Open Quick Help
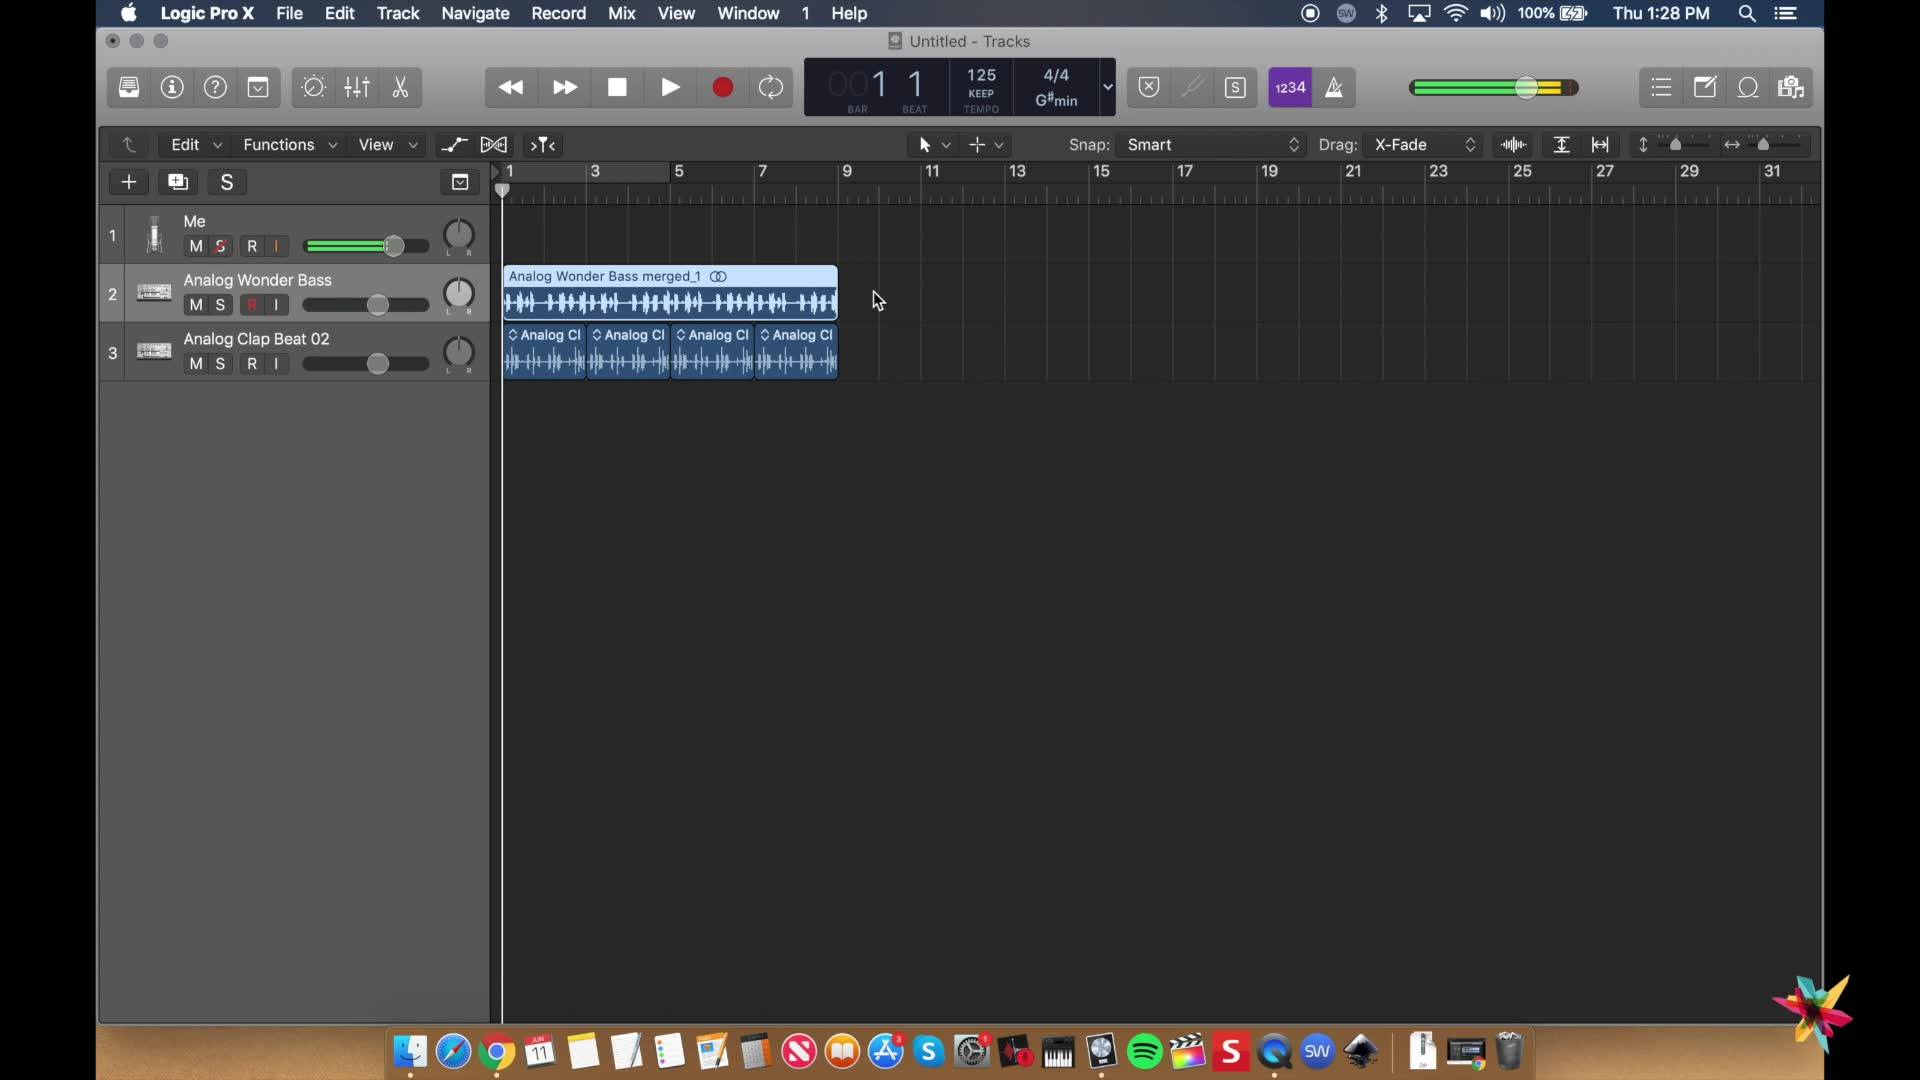Screen dimensions: 1920x1080 tap(215, 88)
